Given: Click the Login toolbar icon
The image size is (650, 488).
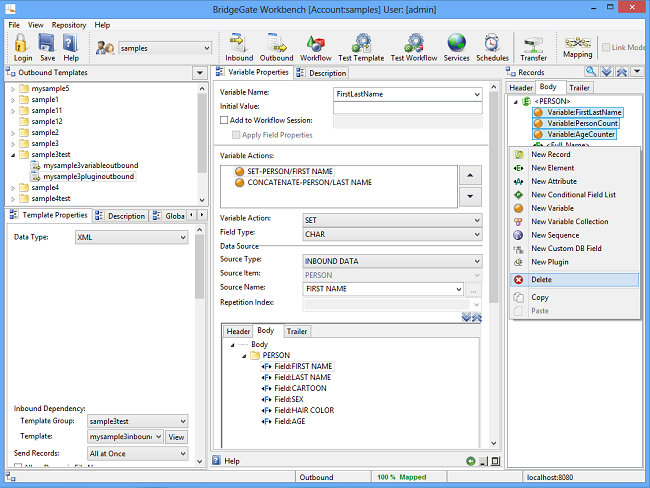Looking at the screenshot, I should click(x=22, y=47).
